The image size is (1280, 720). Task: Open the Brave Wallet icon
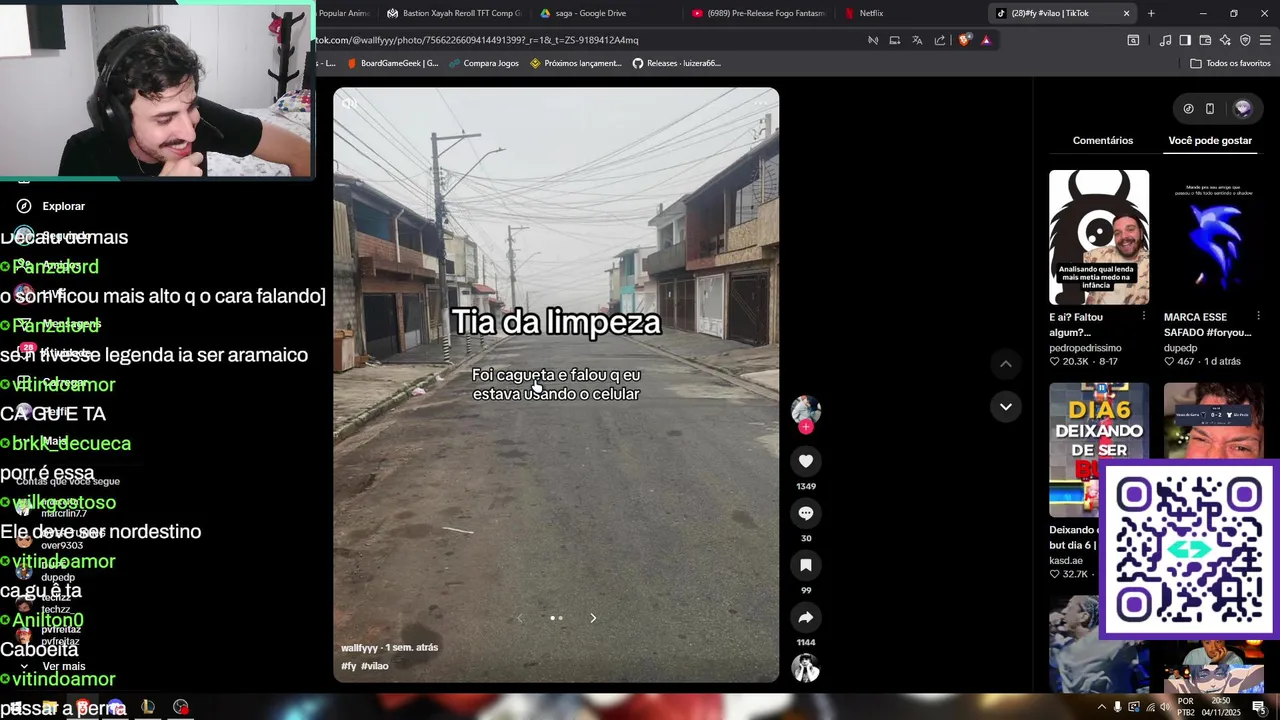[x=1205, y=40]
